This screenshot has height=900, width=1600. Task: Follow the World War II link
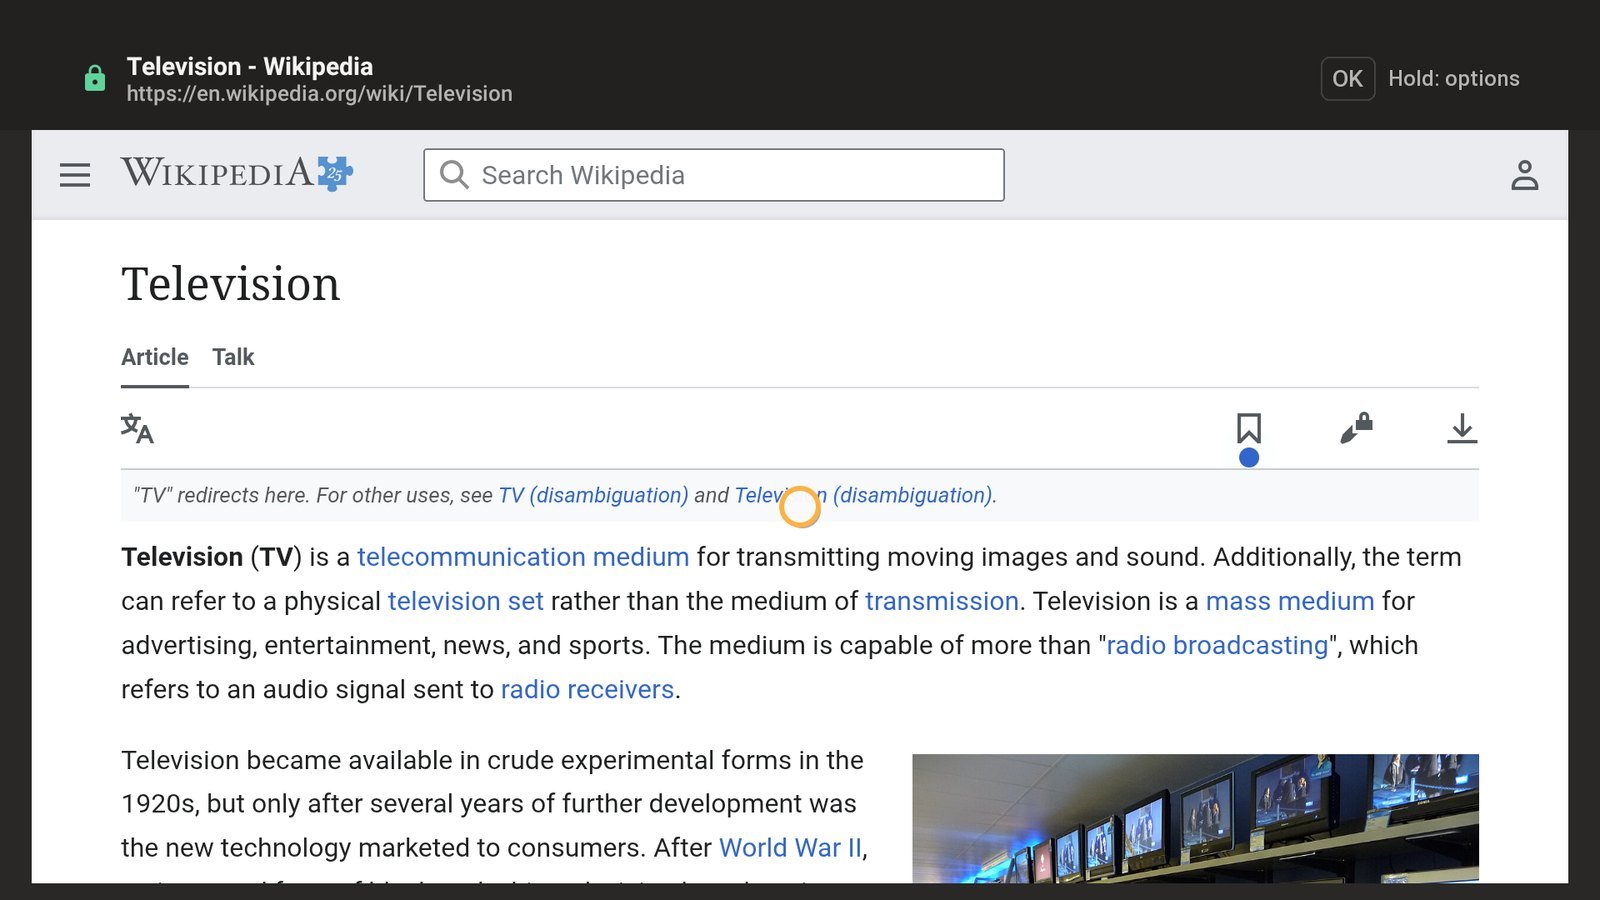pyautogui.click(x=790, y=847)
